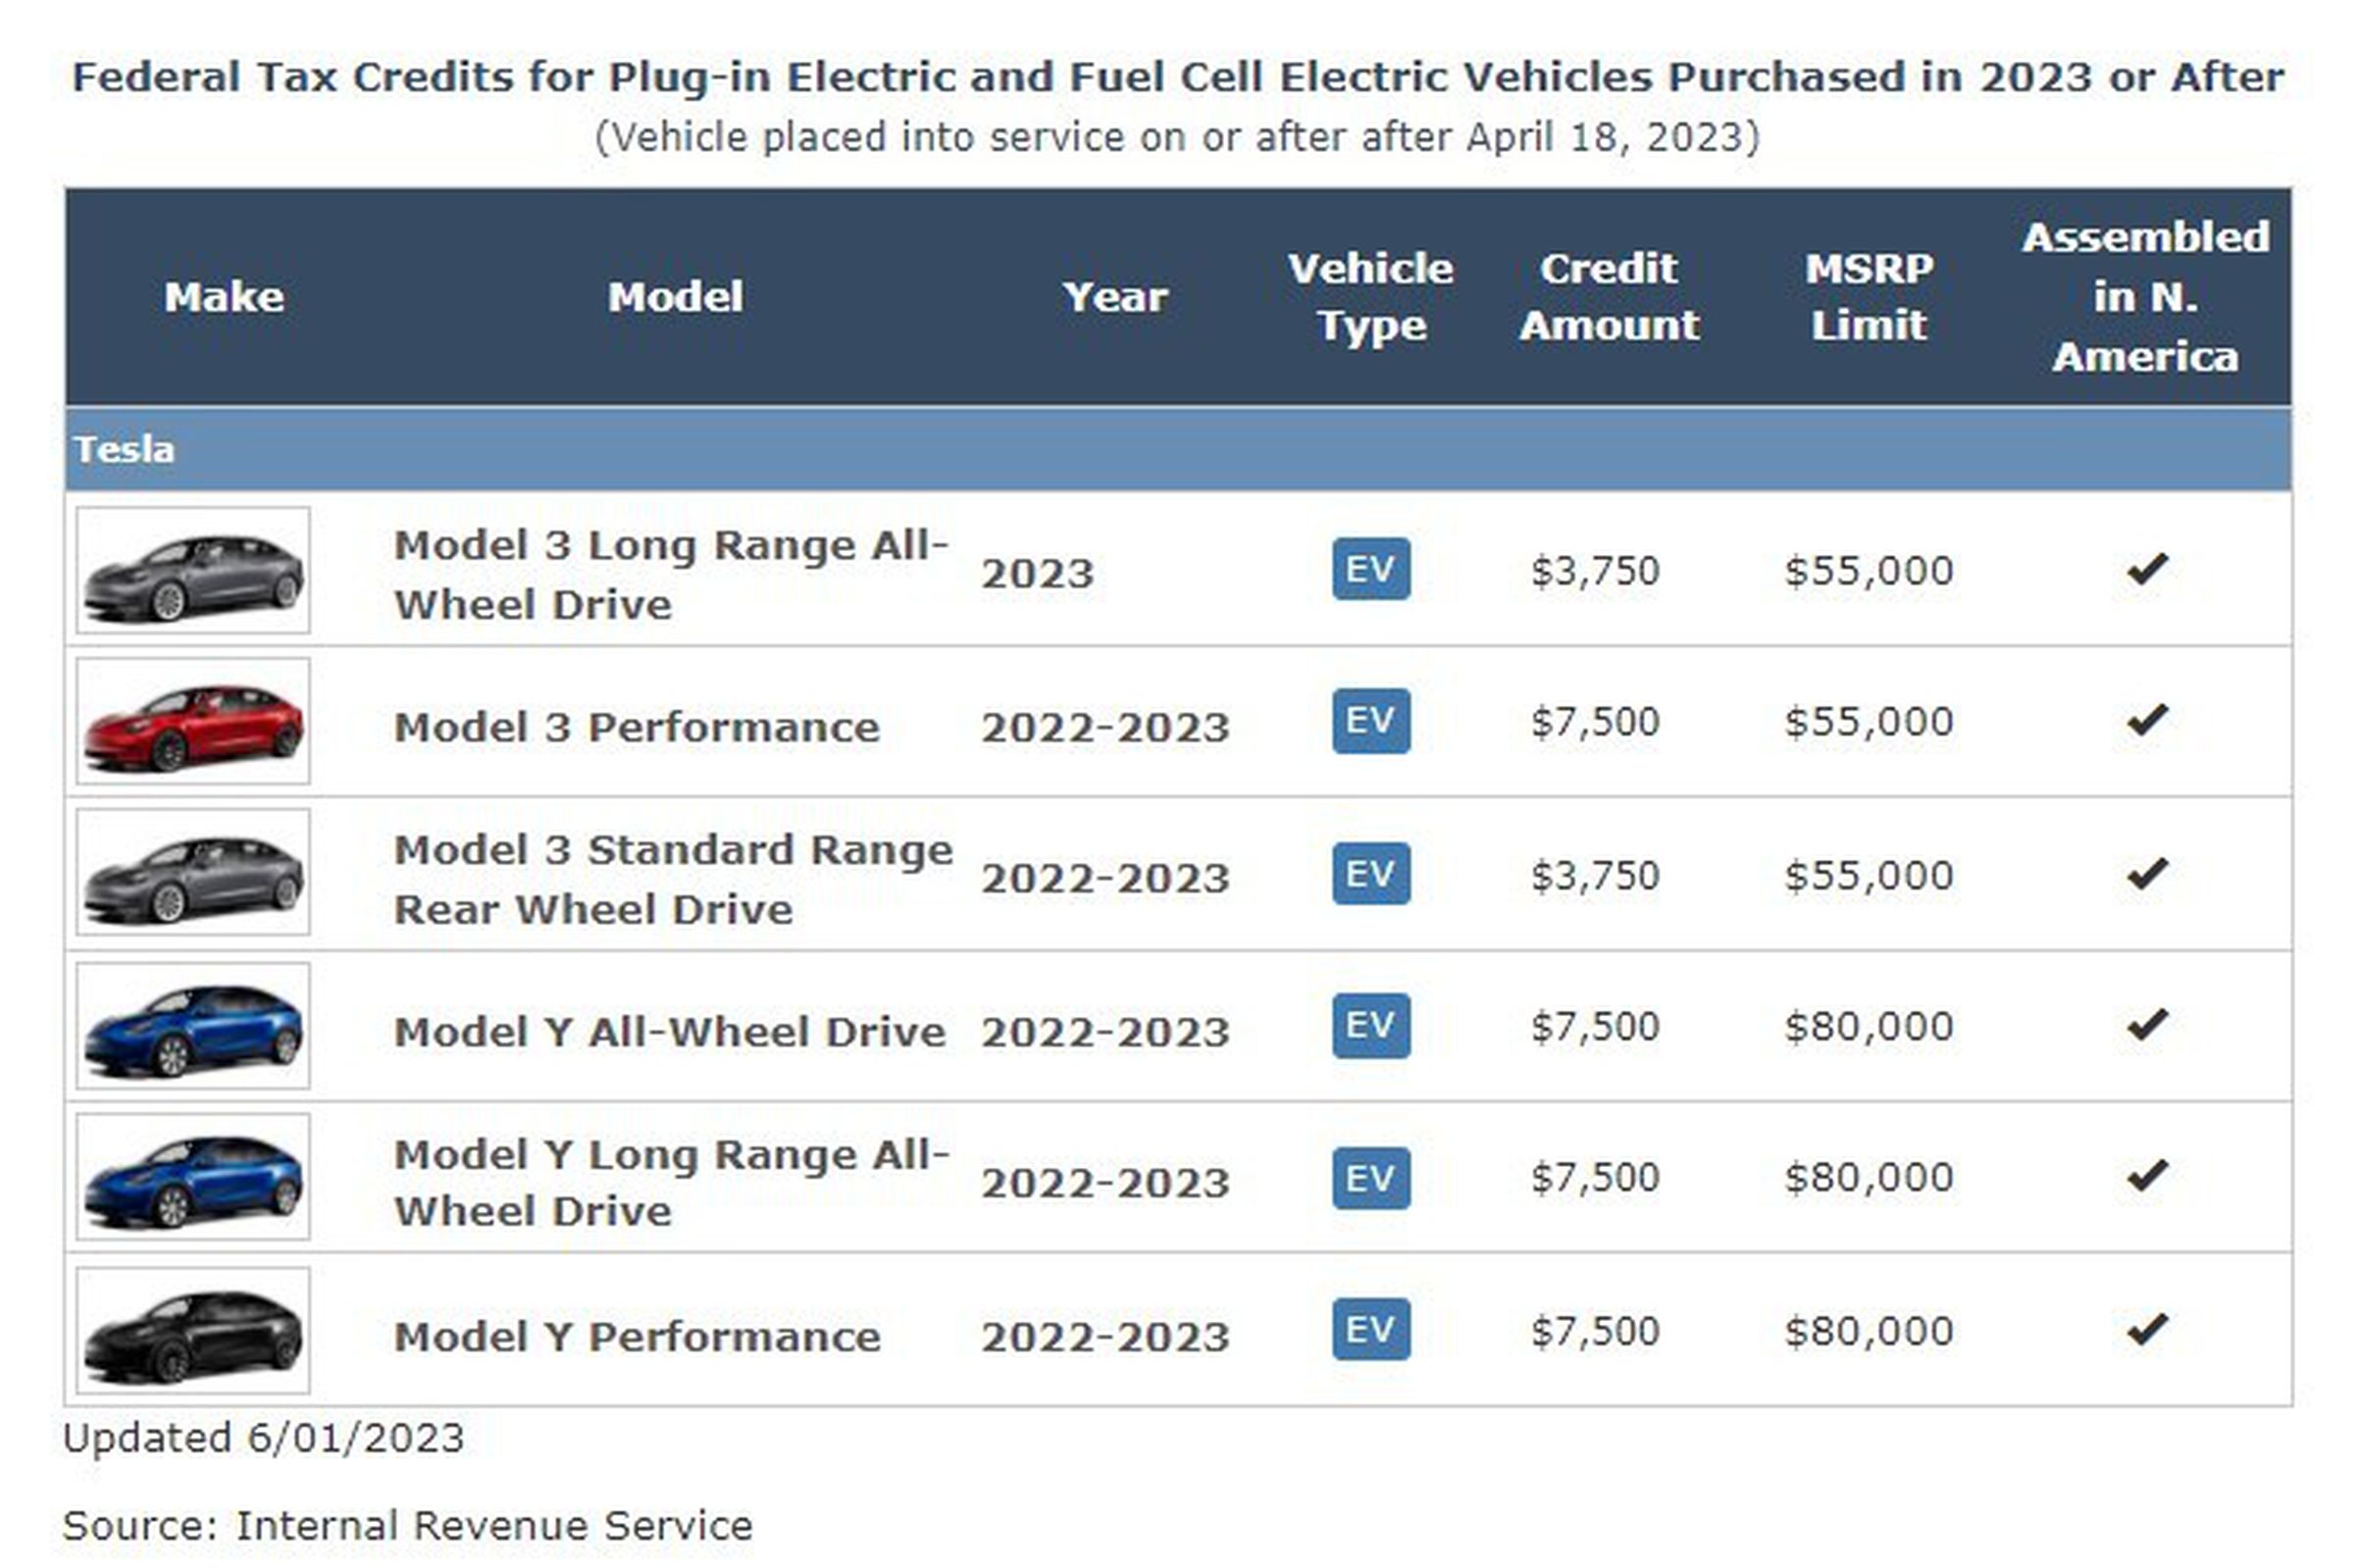Click the red Model 3 Performance car thumbnail

193,722
